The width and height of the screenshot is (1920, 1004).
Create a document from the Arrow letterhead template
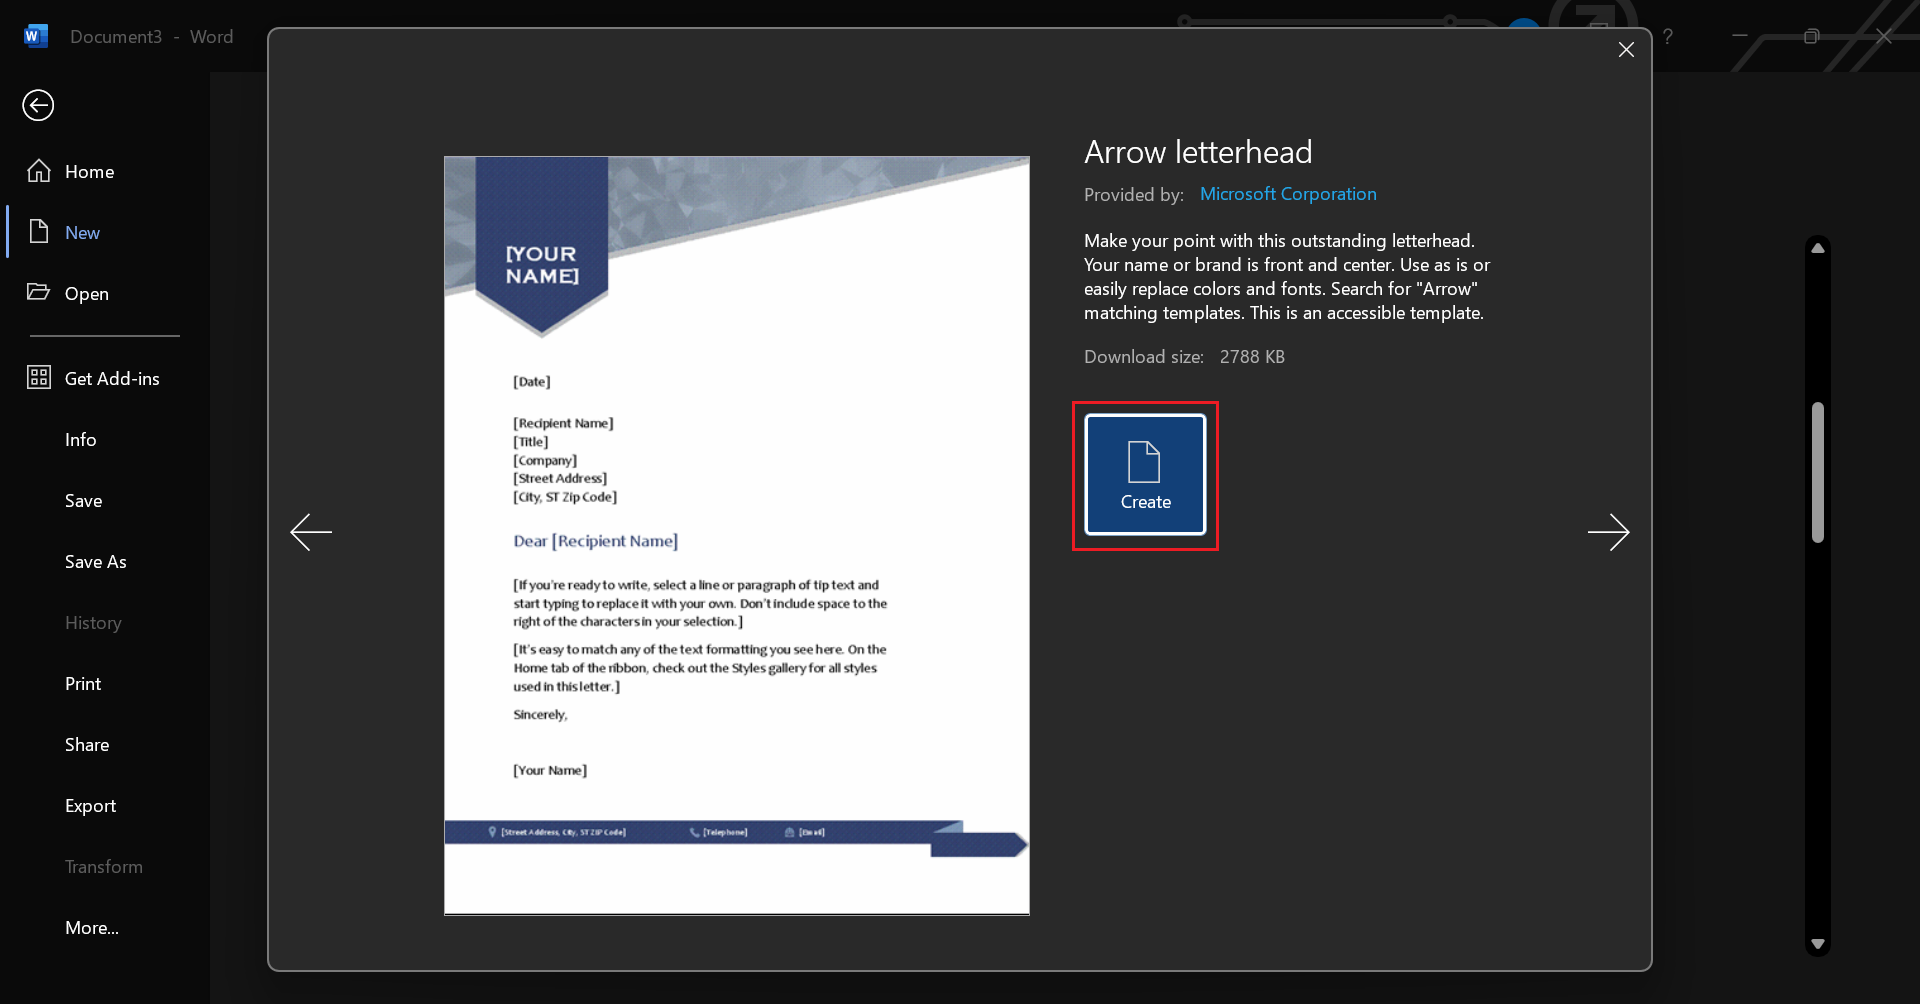[1145, 475]
